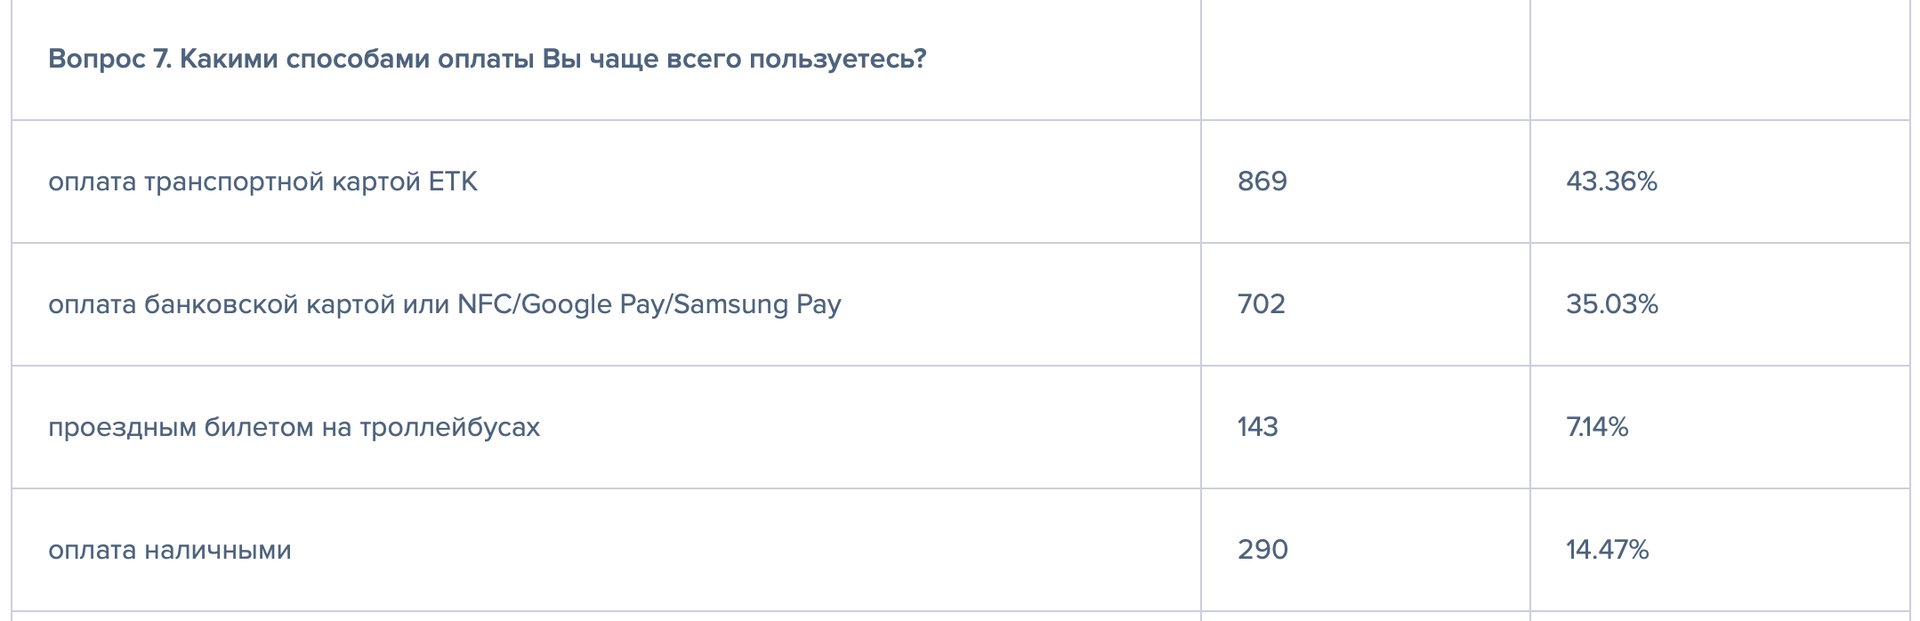Click the 14.47% percentage cell
Image resolution: width=1920 pixels, height=621 pixels.
click(1606, 550)
